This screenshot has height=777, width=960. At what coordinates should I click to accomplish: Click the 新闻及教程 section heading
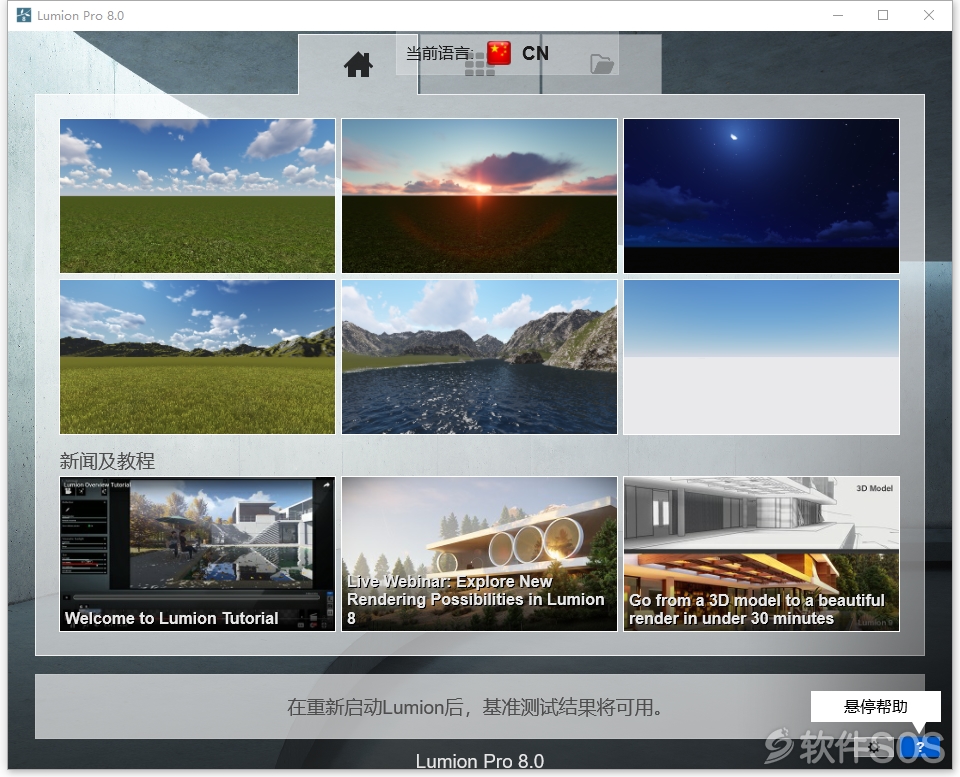pyautogui.click(x=107, y=461)
